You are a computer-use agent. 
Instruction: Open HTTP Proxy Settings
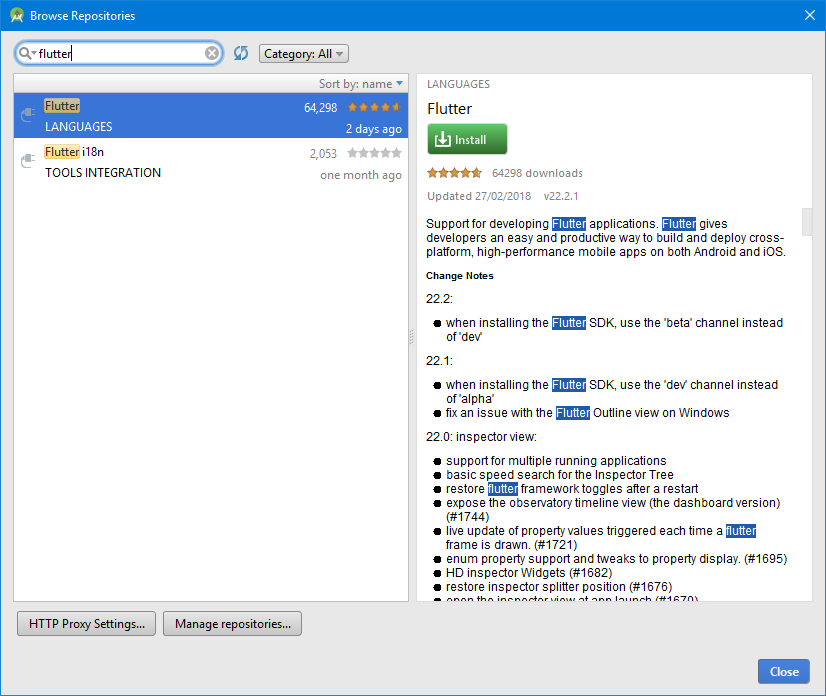pos(86,624)
